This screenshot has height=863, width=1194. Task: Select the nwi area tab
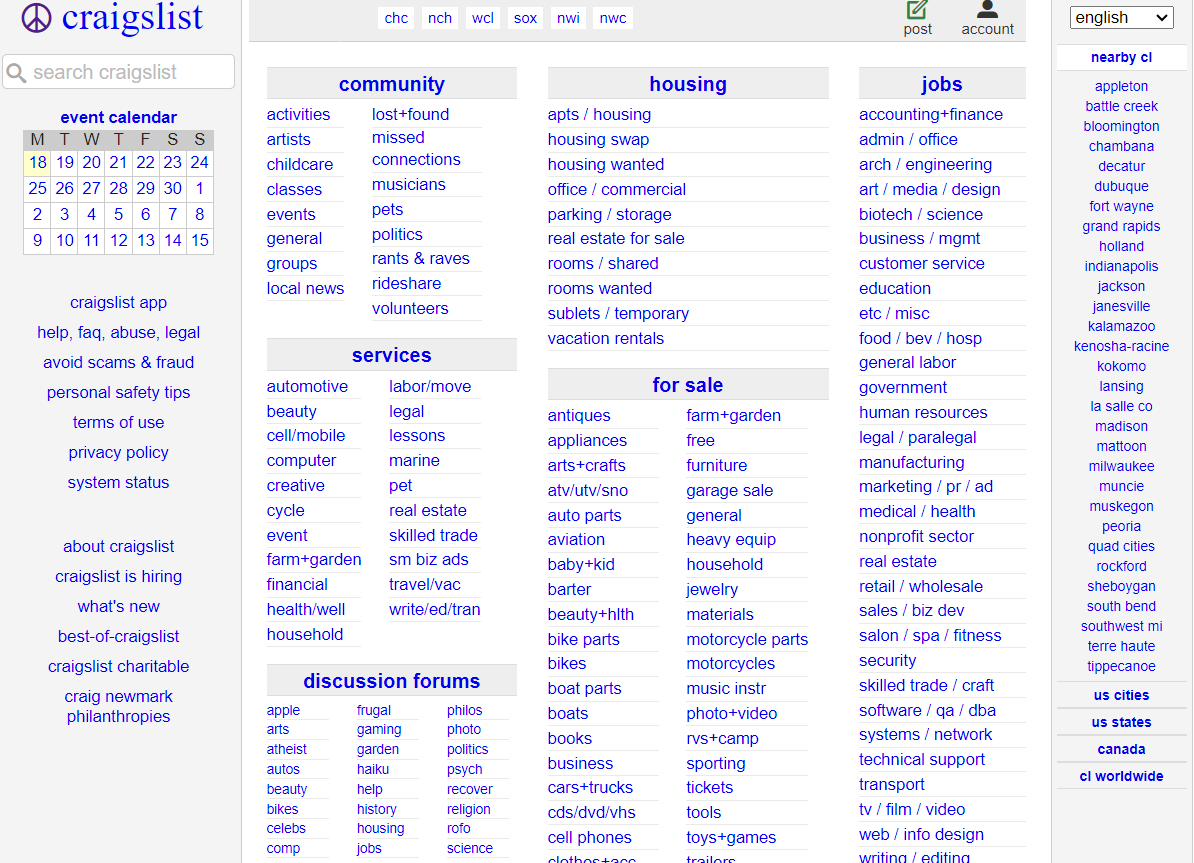click(568, 18)
